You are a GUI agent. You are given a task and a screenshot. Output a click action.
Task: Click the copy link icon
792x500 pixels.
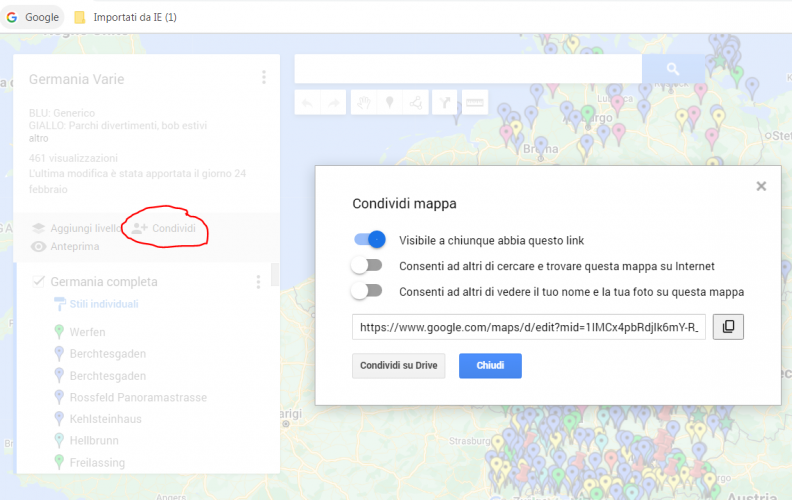[x=728, y=327]
